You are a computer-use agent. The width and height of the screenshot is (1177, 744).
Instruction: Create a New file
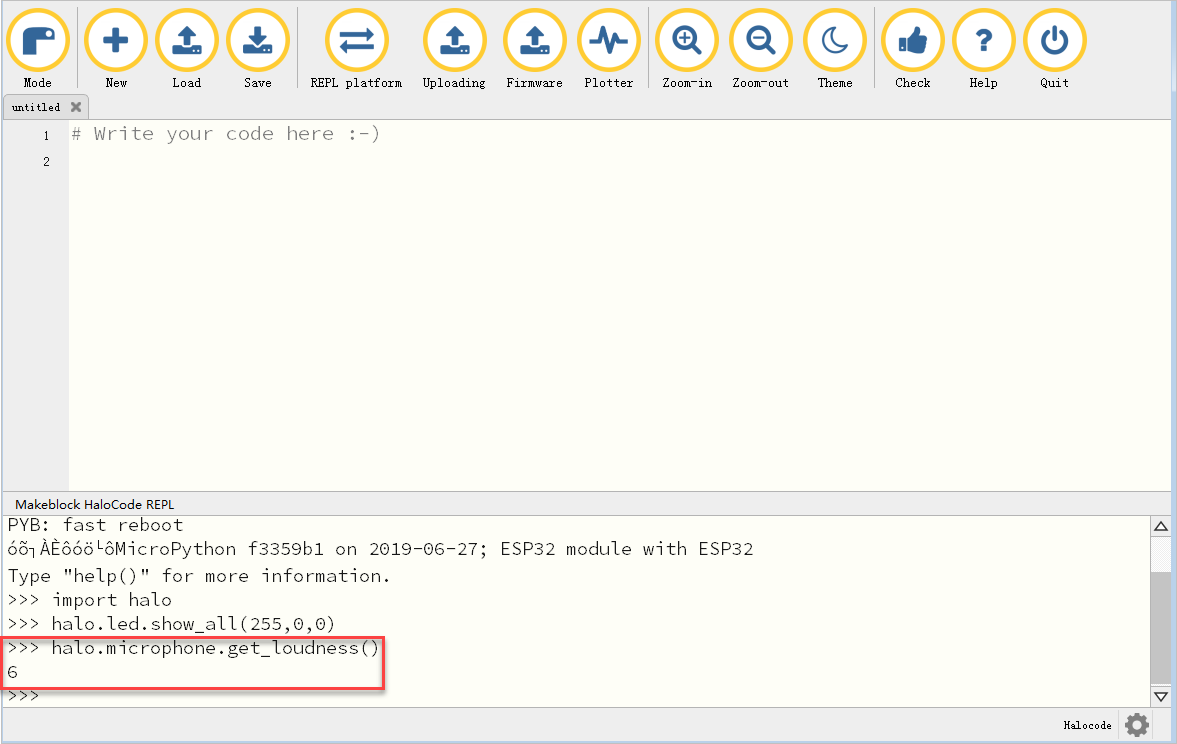pyautogui.click(x=116, y=41)
